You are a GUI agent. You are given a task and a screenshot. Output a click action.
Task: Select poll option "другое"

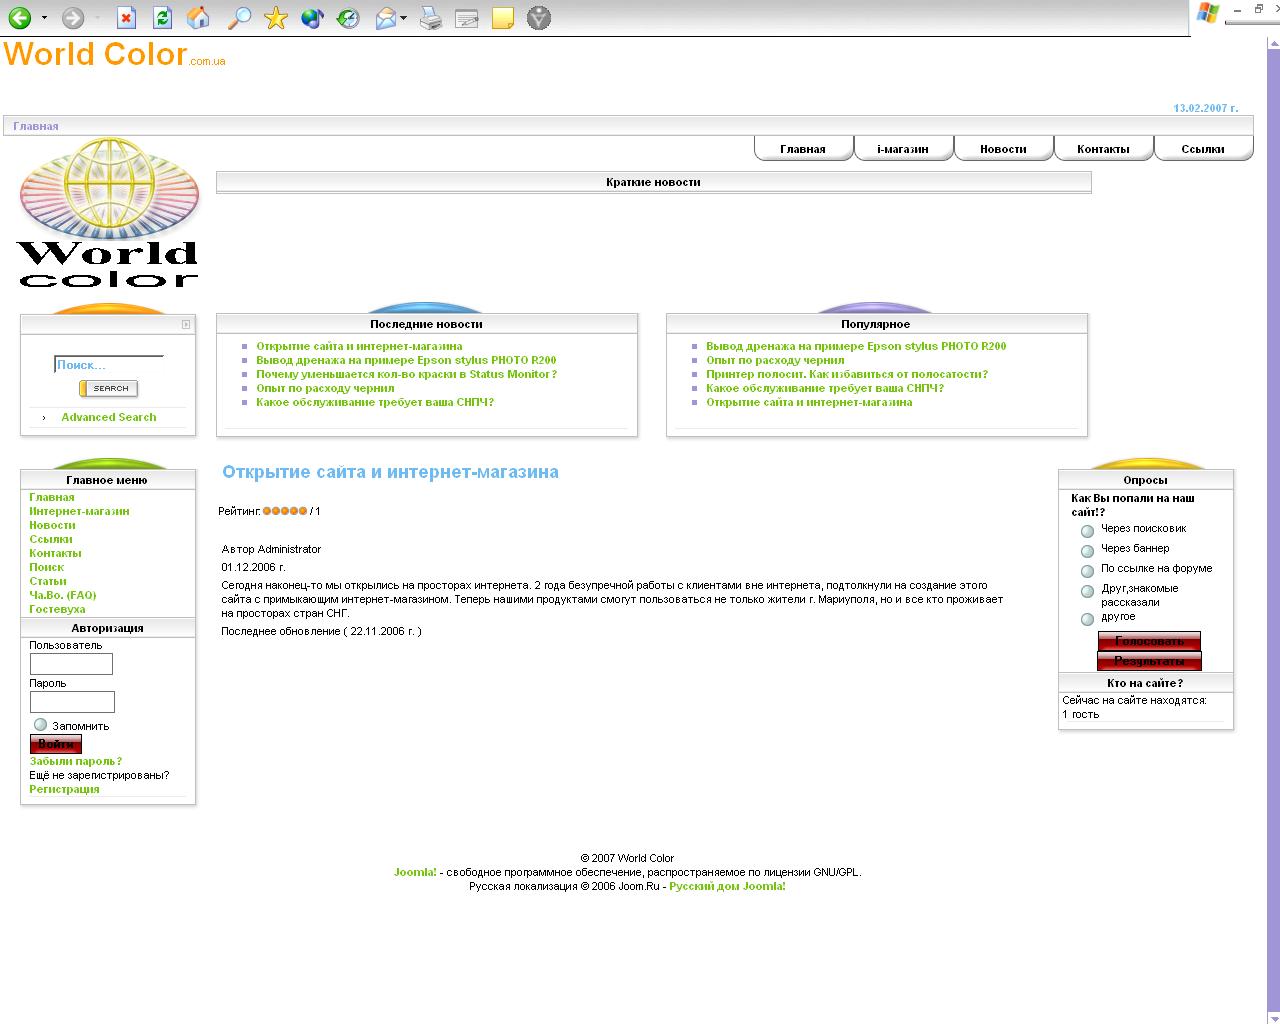point(1087,619)
